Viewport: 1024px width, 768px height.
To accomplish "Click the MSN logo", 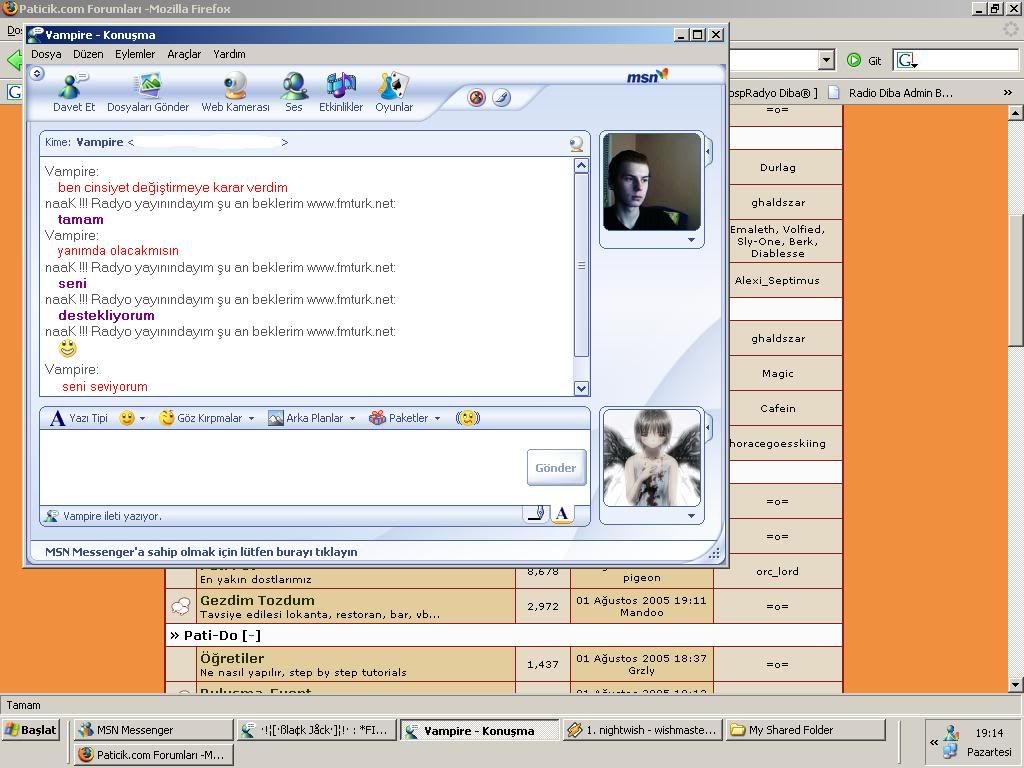I will 647,76.
